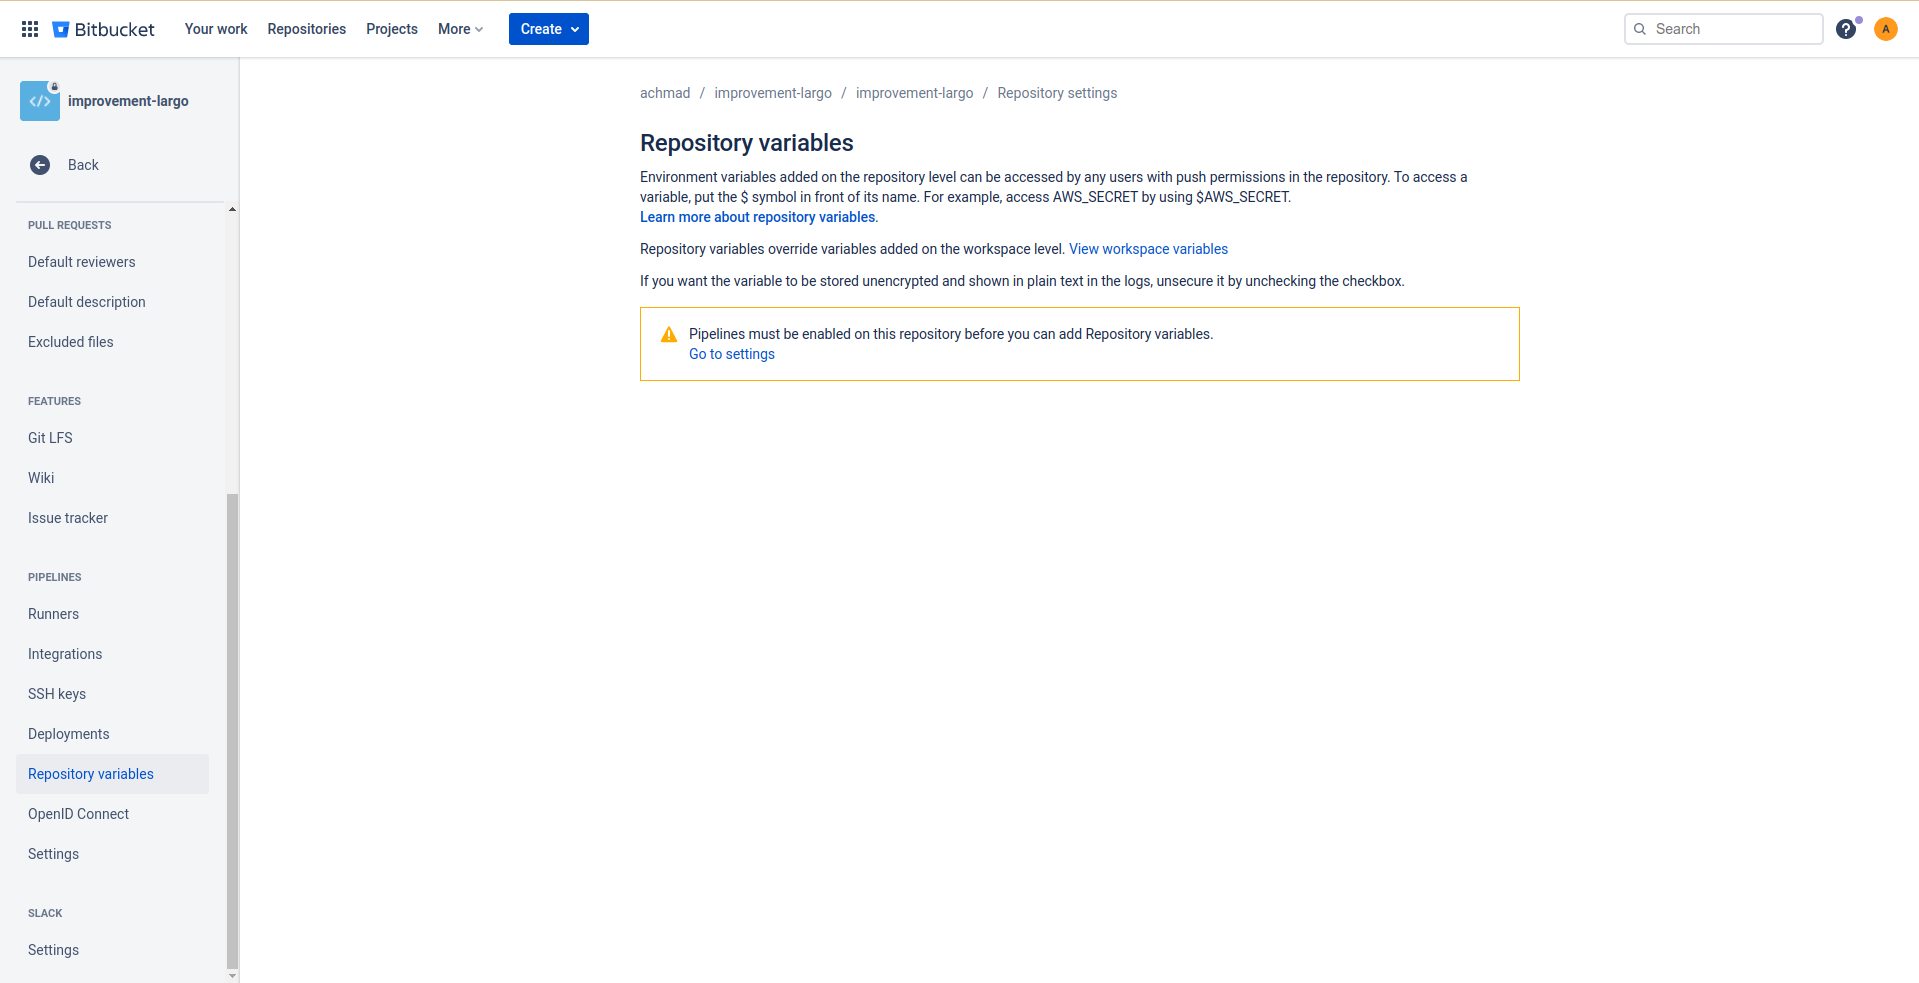The height and width of the screenshot is (983, 1919).
Task: Open the Atlassian app switcher grid
Action: tap(29, 28)
